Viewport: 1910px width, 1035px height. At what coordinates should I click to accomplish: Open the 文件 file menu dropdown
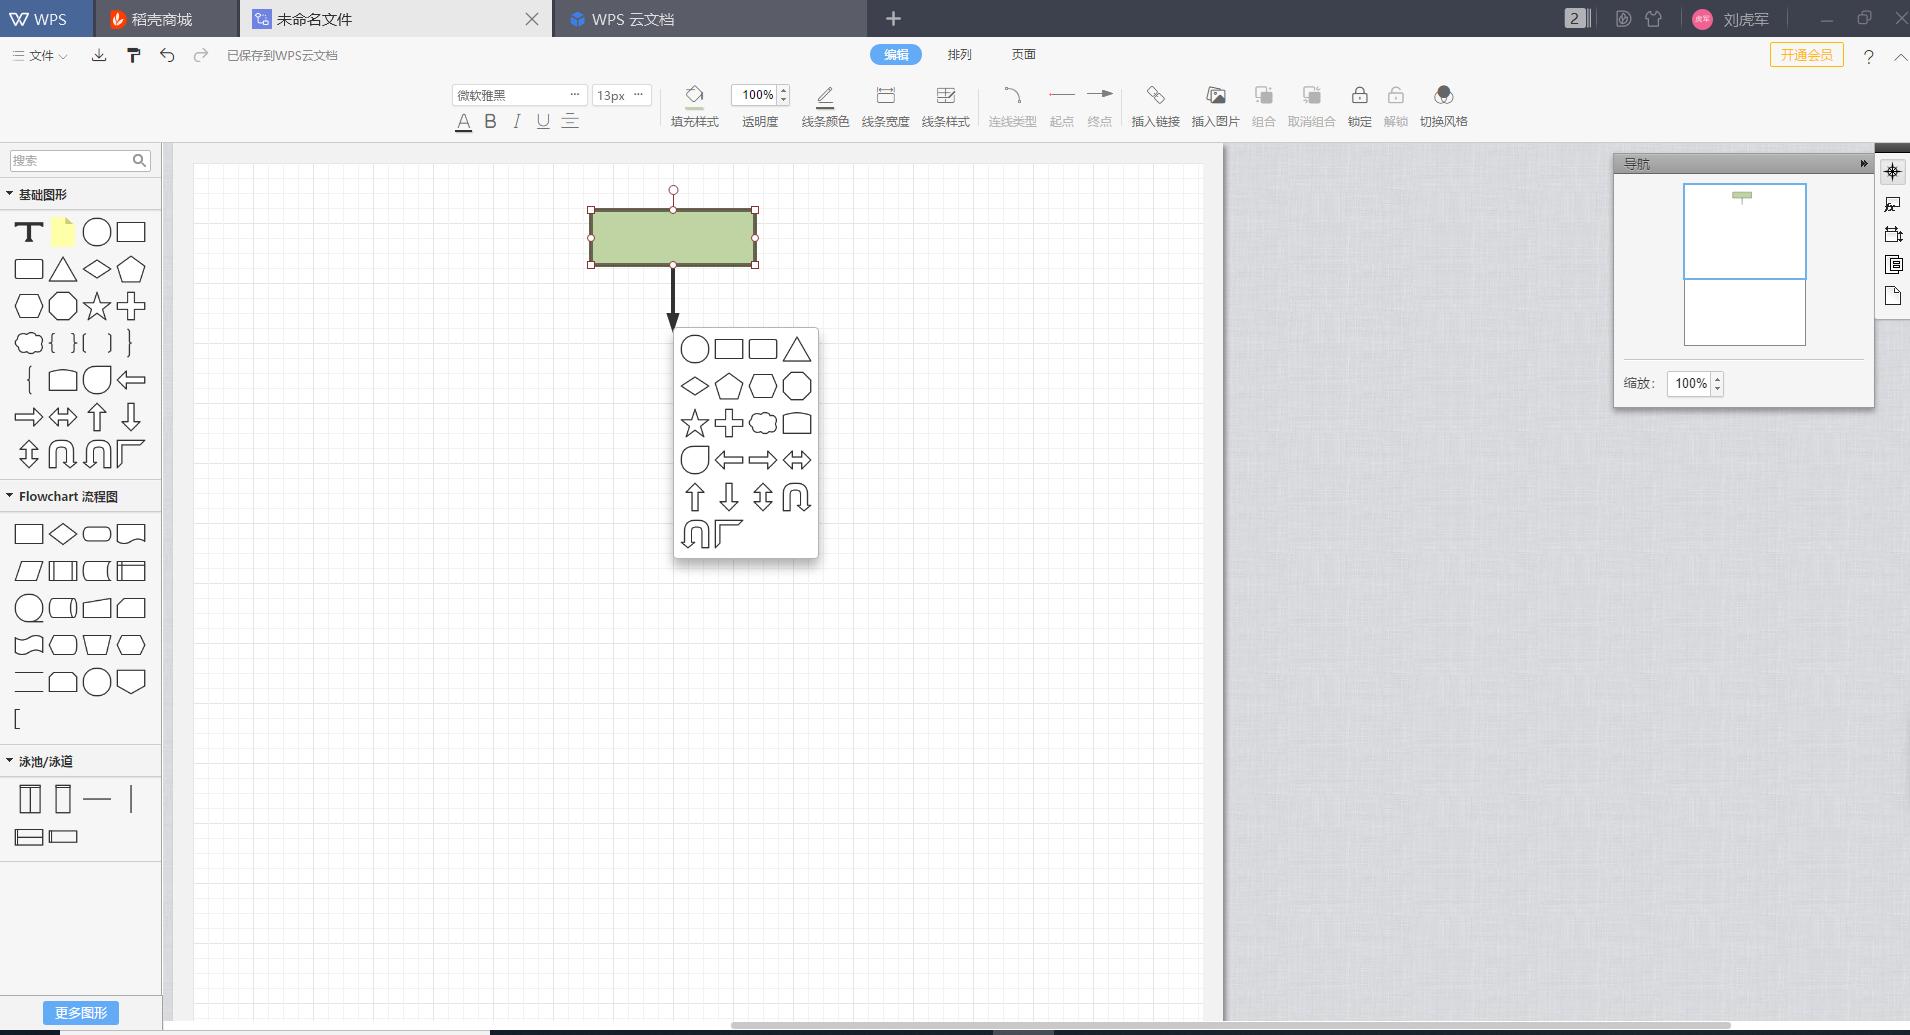[41, 56]
